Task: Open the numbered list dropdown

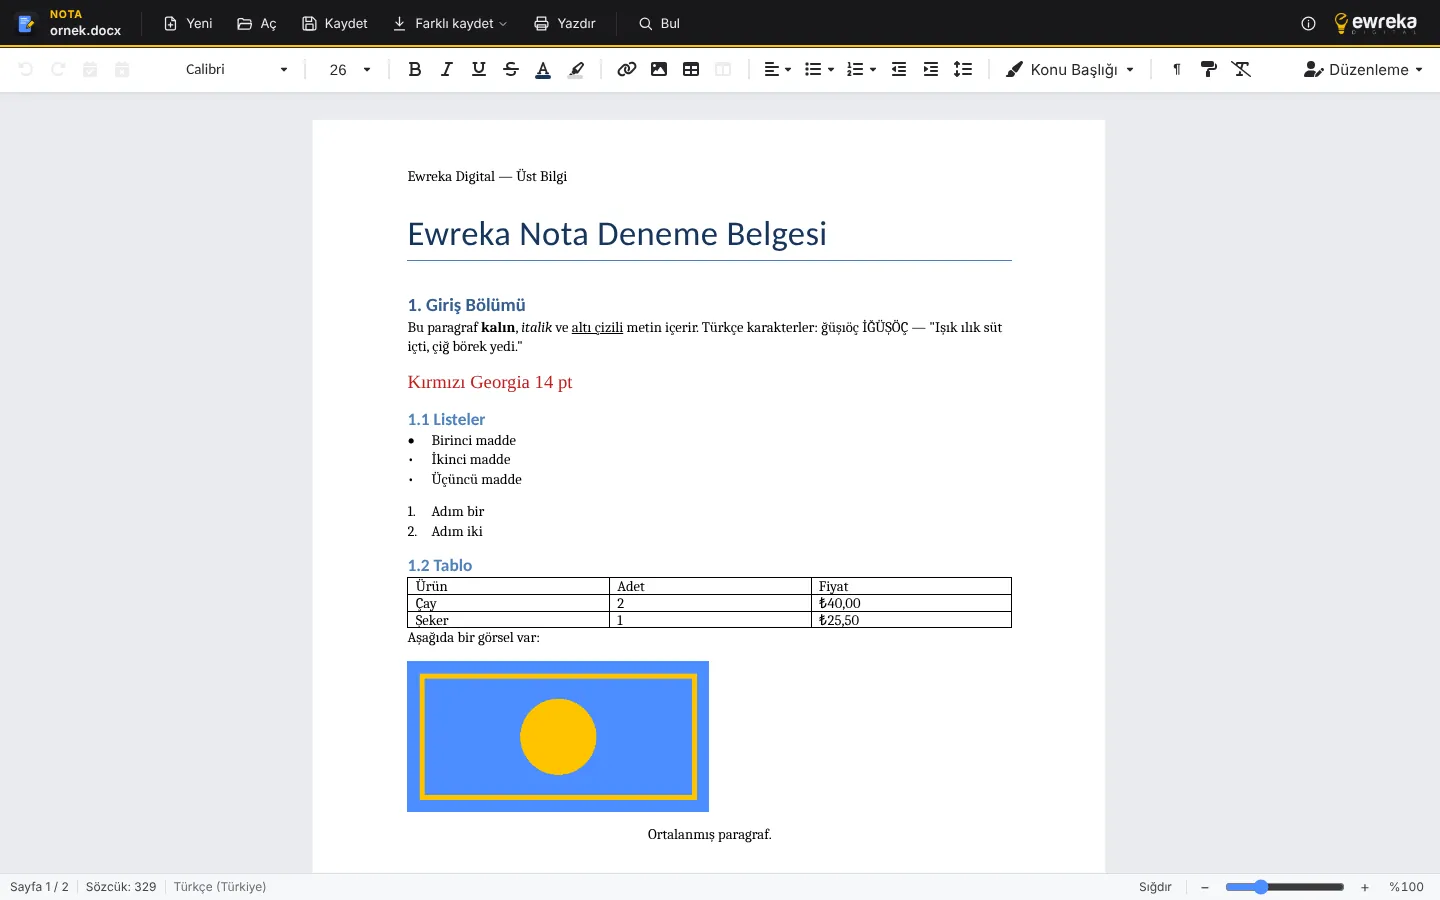Action: [861, 69]
